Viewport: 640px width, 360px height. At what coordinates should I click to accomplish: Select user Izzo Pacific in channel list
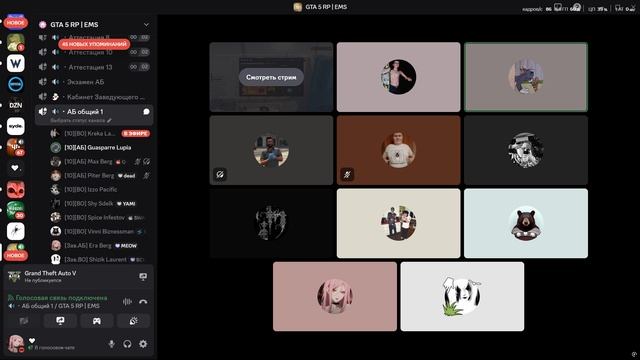coord(100,189)
